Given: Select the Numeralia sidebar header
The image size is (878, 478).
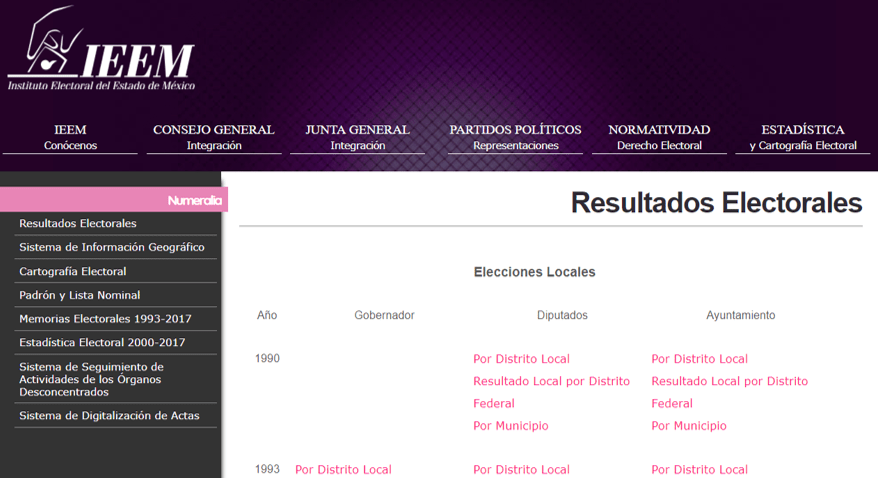Looking at the screenshot, I should click(x=194, y=200).
